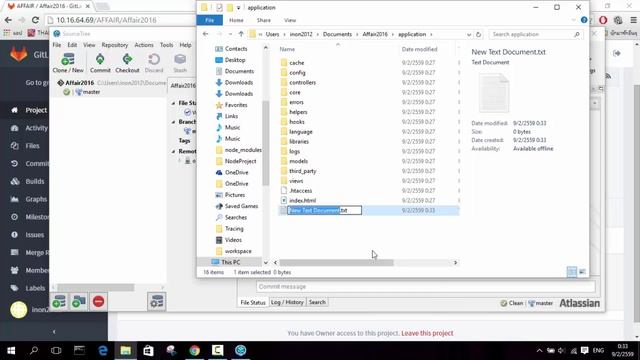Click the Explorer navigation pane scrollbar

pos(266,143)
